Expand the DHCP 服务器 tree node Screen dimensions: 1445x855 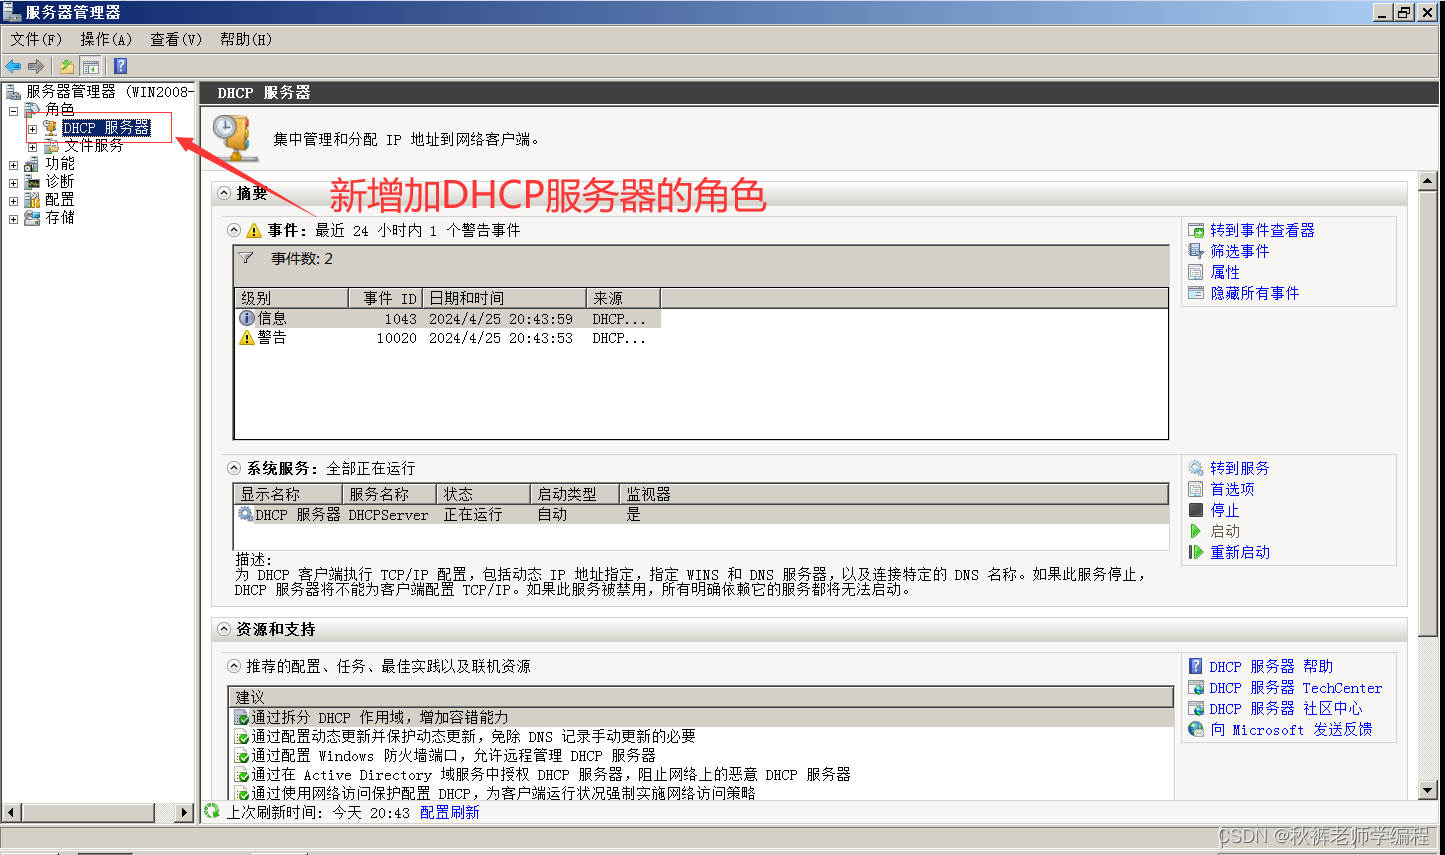click(32, 129)
